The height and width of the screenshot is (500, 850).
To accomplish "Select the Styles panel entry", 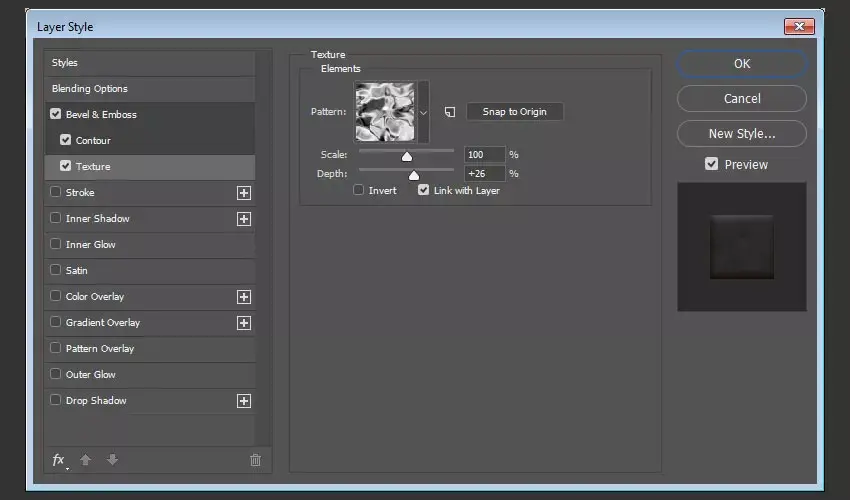I will tap(150, 63).
